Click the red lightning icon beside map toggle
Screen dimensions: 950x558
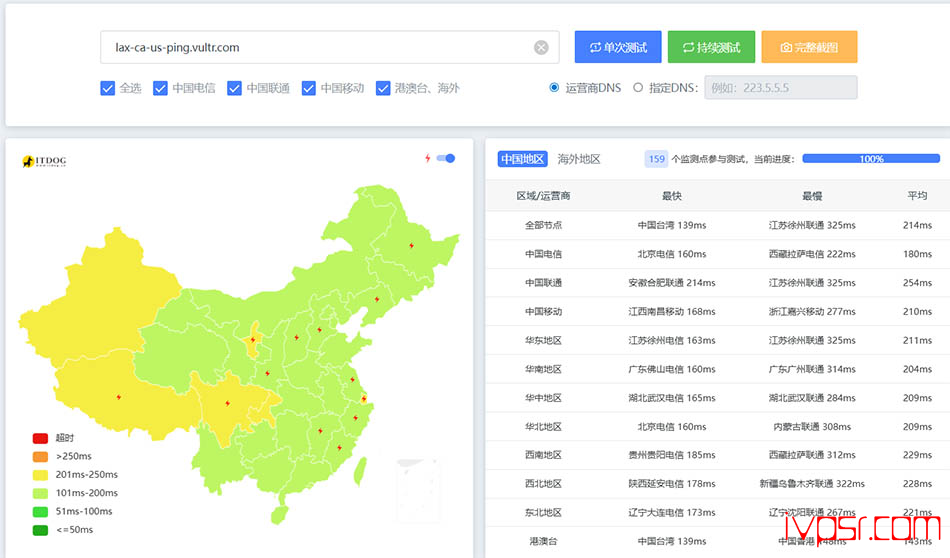coord(428,158)
